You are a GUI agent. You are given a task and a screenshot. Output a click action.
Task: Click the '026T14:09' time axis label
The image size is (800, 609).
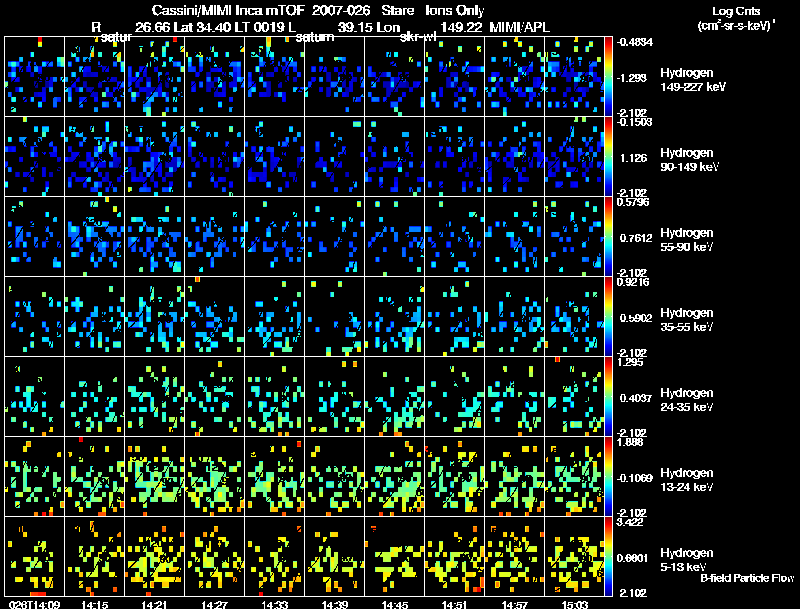click(34, 604)
